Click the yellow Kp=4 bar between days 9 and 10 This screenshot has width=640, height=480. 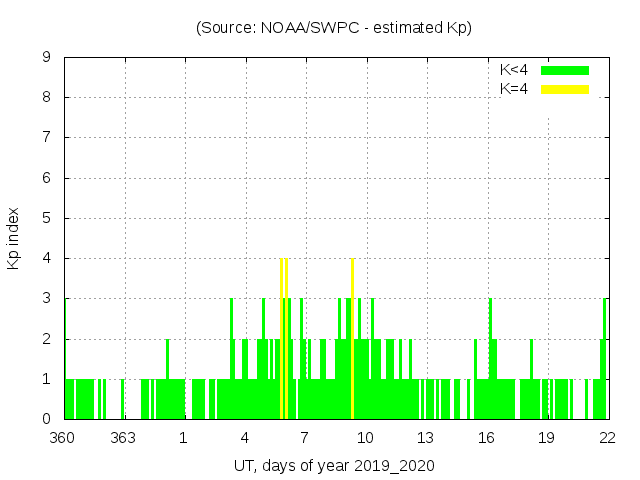(352, 340)
